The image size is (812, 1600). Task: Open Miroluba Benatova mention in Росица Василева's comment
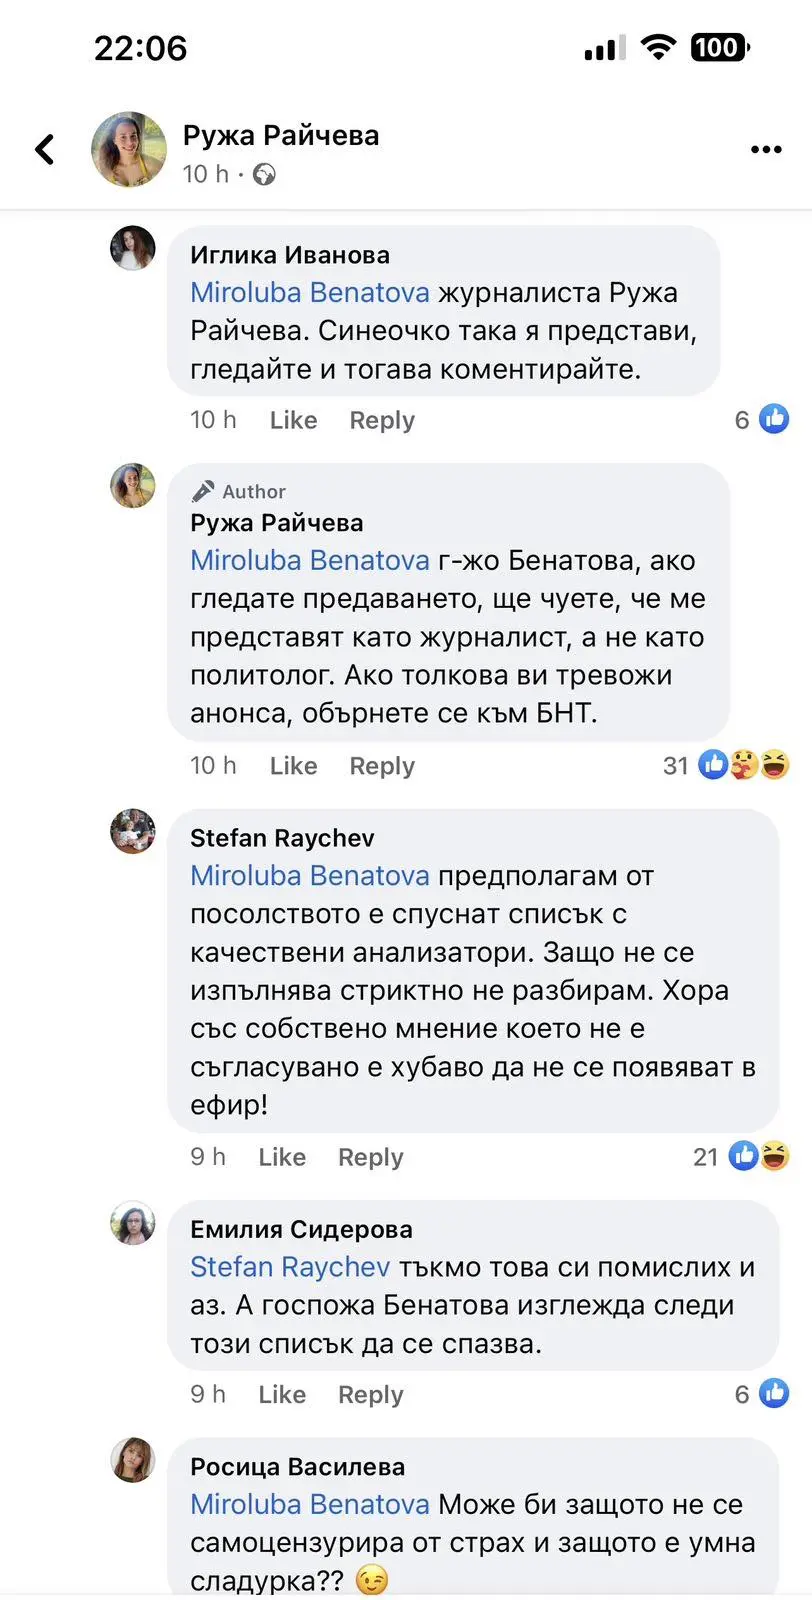click(x=310, y=1505)
